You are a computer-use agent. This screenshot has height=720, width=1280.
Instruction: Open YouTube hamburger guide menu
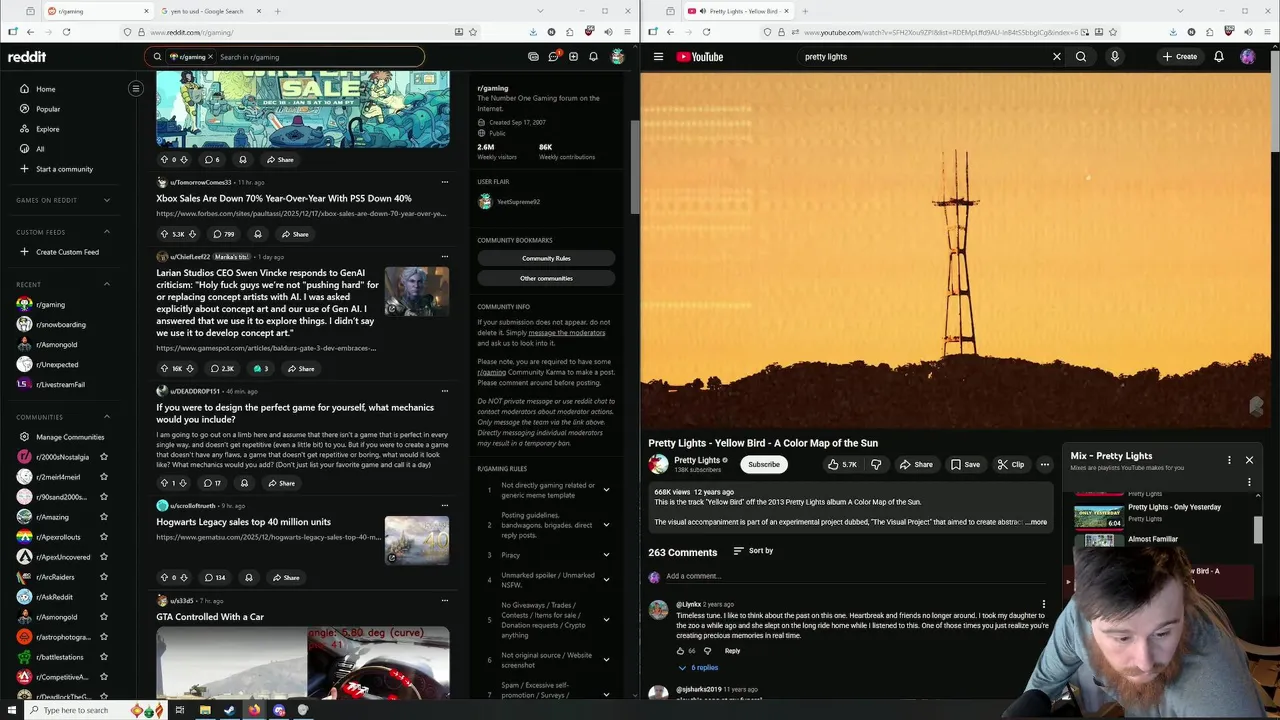pos(658,57)
